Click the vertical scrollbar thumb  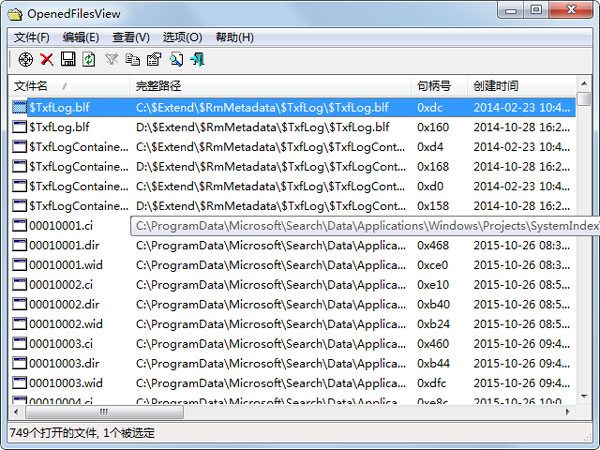pos(584,99)
